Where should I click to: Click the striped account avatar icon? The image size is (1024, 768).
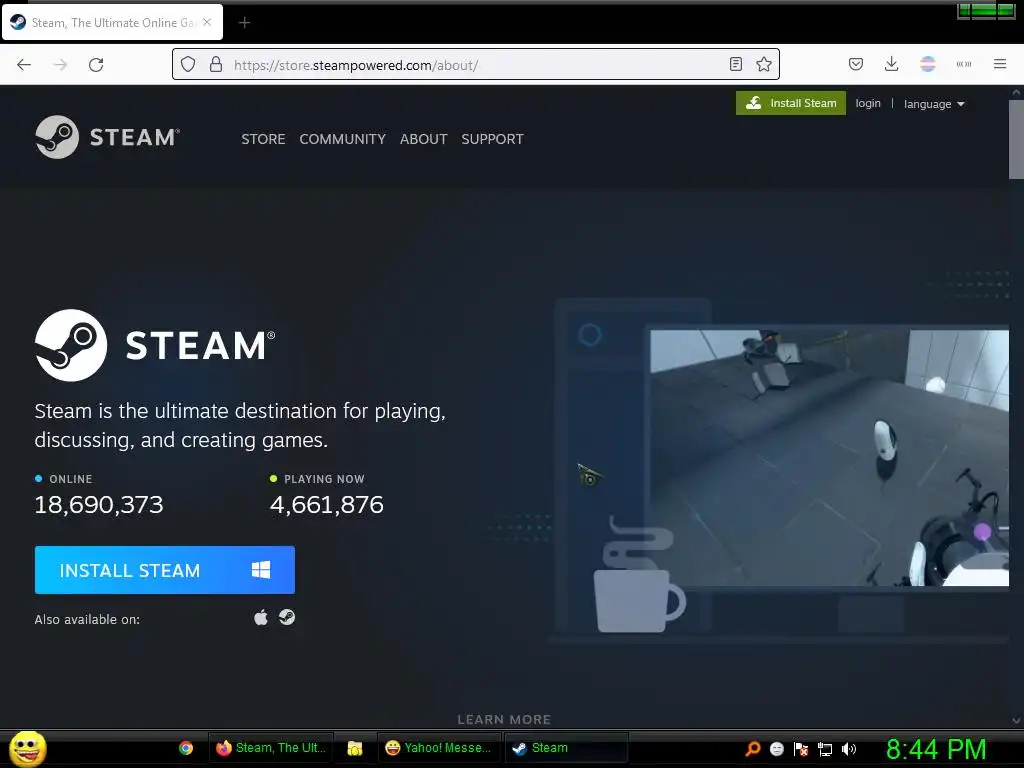[x=927, y=64]
